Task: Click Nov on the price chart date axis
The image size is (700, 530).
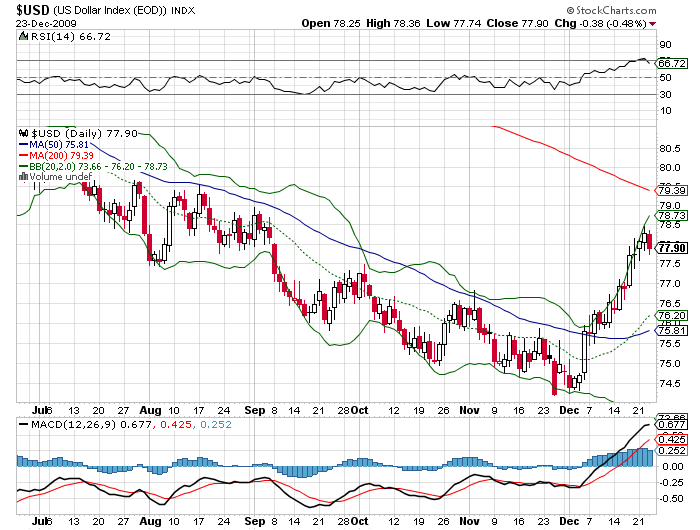Action: [469, 410]
